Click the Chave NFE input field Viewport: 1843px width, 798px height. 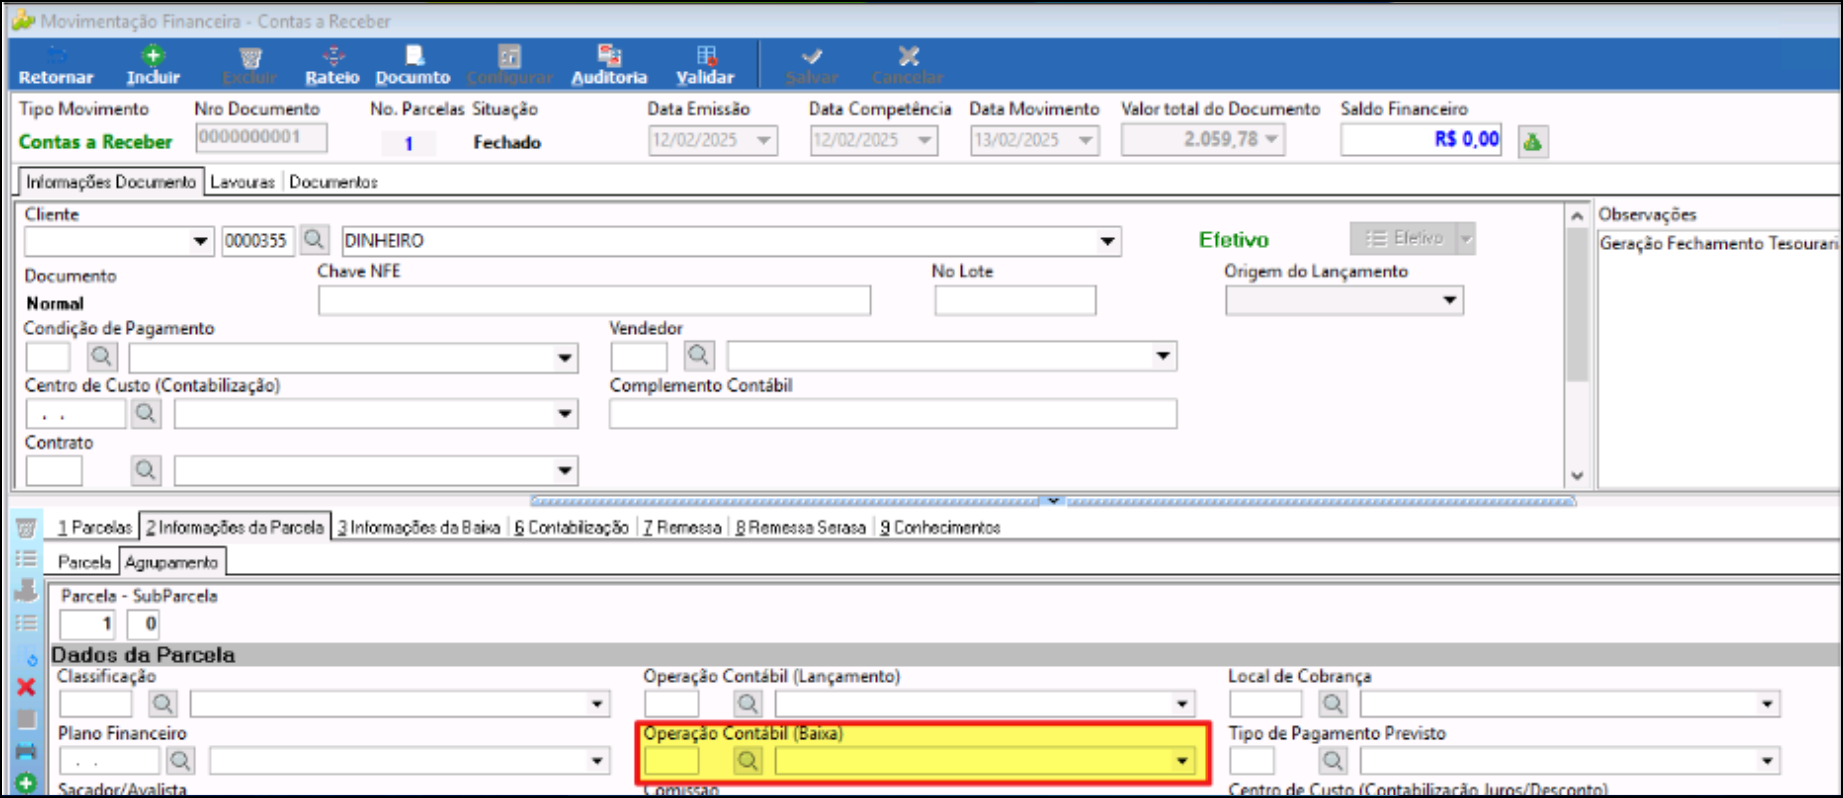pos(594,300)
